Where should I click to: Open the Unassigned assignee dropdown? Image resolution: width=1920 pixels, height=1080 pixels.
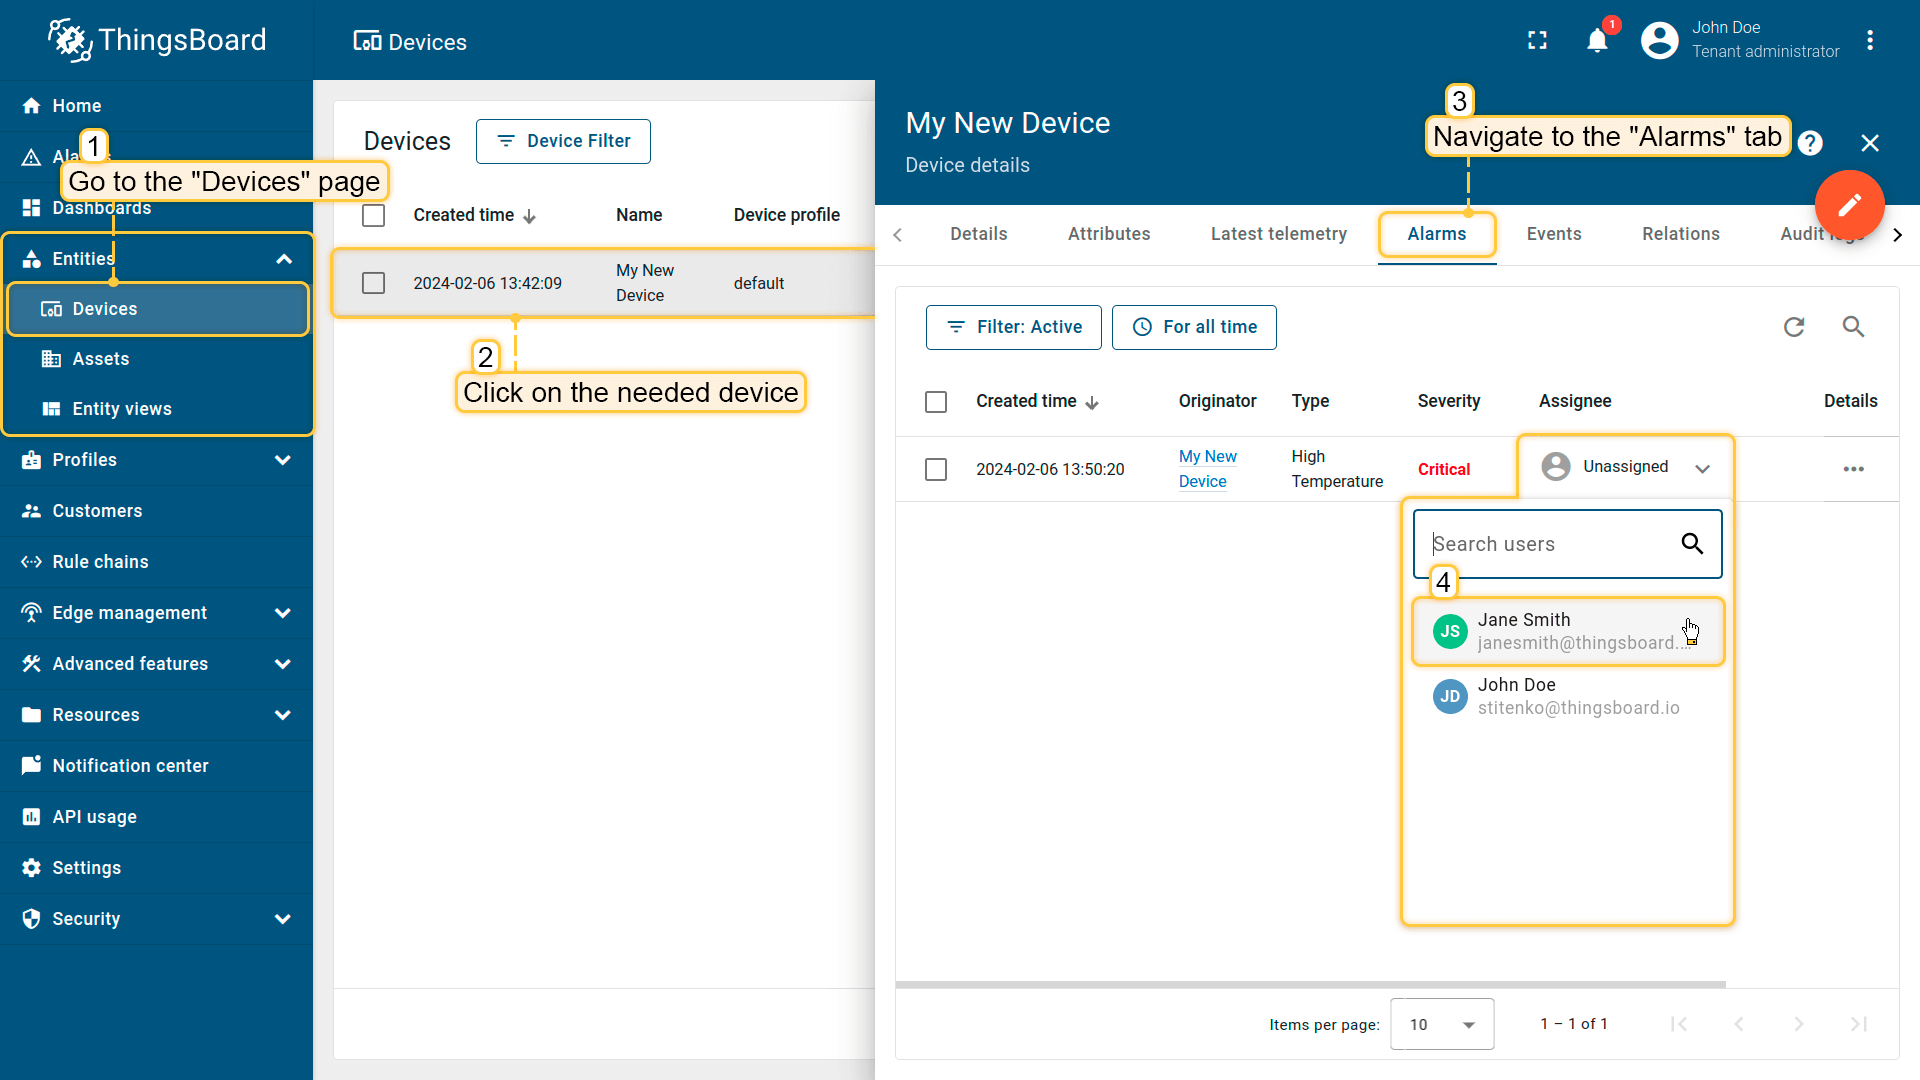(1625, 467)
